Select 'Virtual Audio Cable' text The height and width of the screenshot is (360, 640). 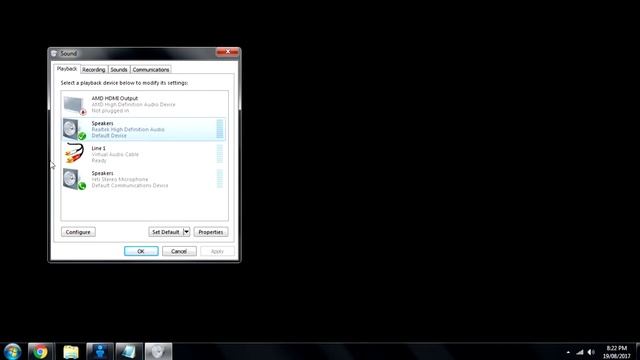[115, 154]
